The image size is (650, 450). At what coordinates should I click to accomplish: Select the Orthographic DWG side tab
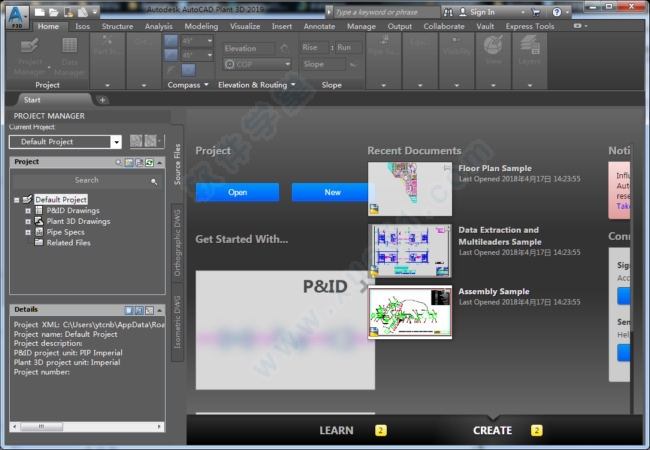click(x=177, y=243)
